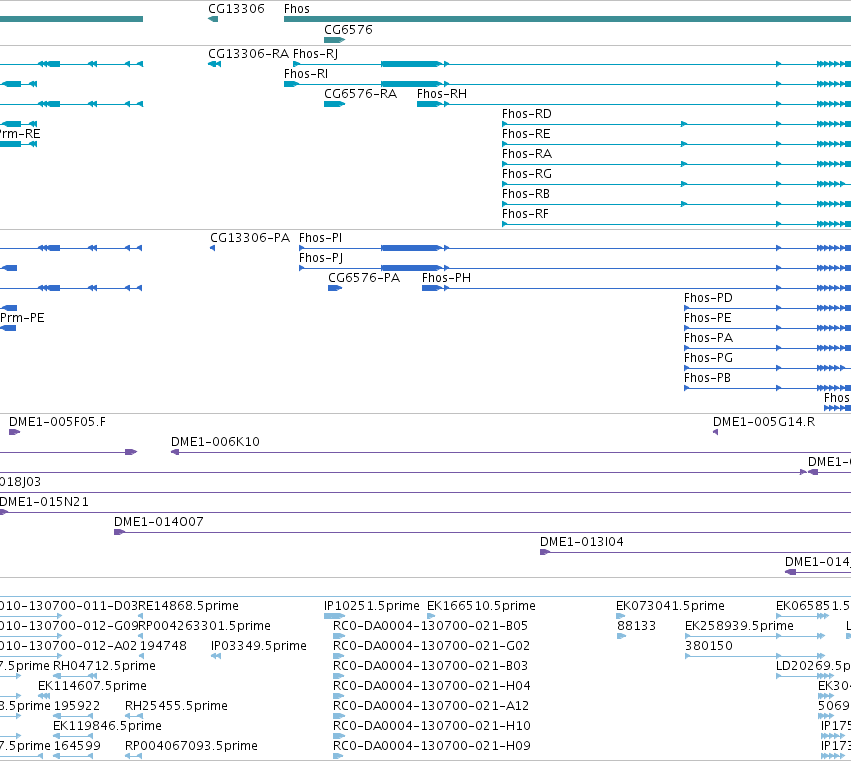Screen dimensions: 851x761
Task: Click the 164599 feature label
Action: [77, 747]
